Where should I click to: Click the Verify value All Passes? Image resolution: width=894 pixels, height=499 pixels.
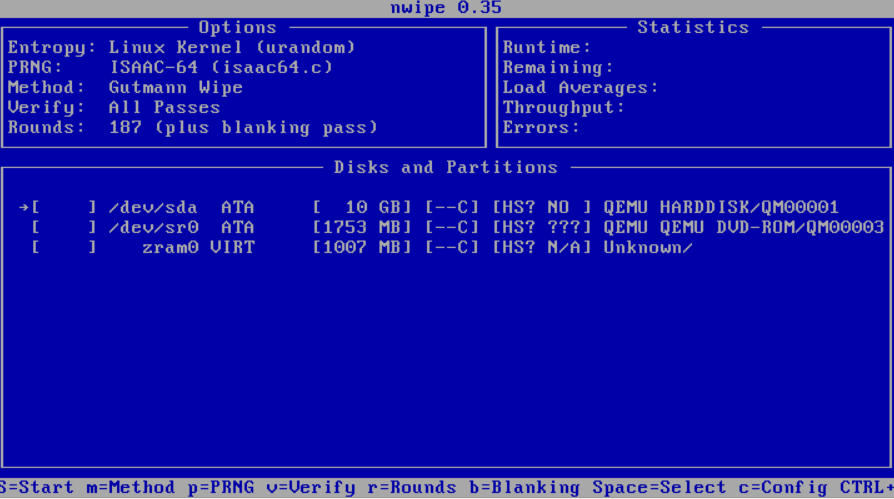click(x=164, y=107)
